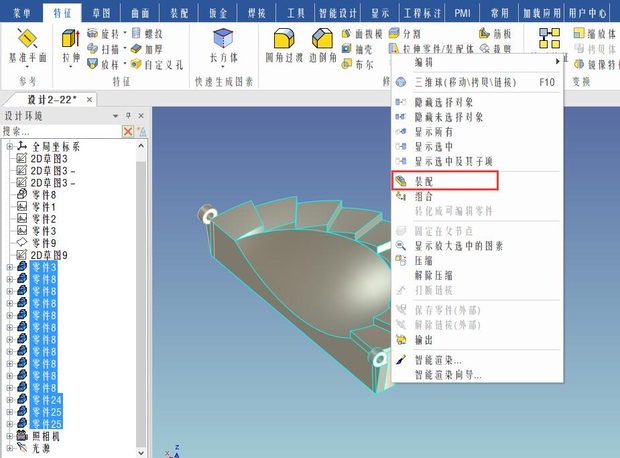This screenshot has width=620, height=458.
Task: Open the dropdown arrow next to 扫描
Action: (125, 48)
